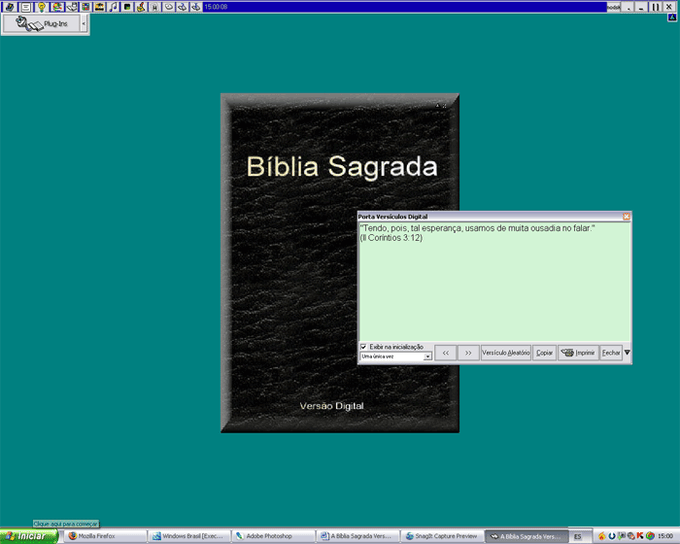This screenshot has height=544, width=680.
Task: Open the 'Uma única vez' dropdown
Action: (x=428, y=357)
